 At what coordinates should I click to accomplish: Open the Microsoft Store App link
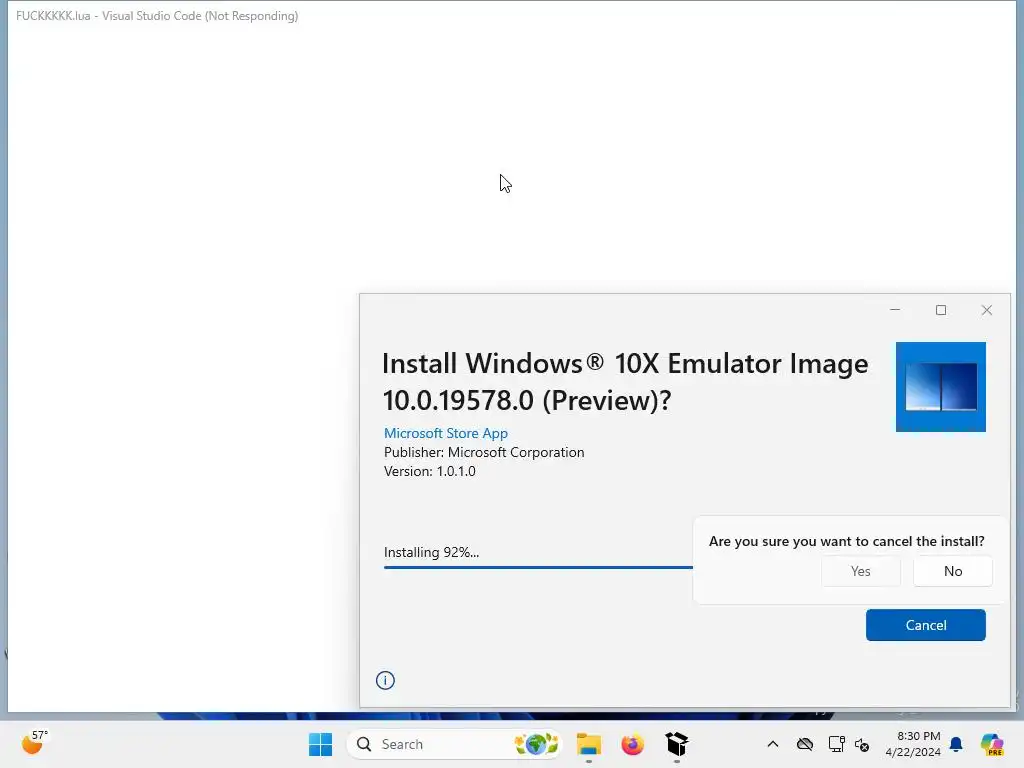(445, 433)
